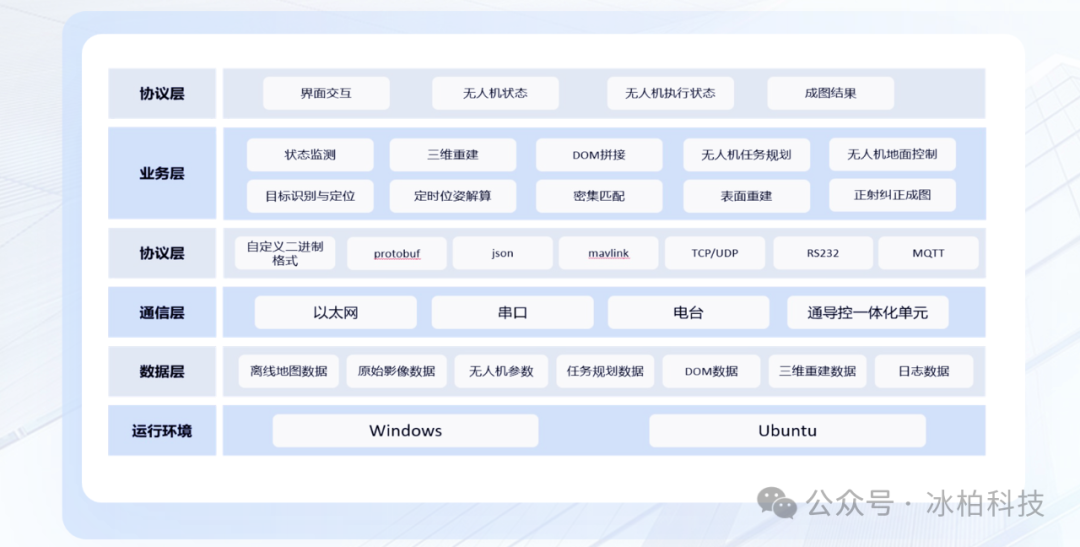Click the 目标识别与定位 module
This screenshot has width=1080, height=547.
310,196
